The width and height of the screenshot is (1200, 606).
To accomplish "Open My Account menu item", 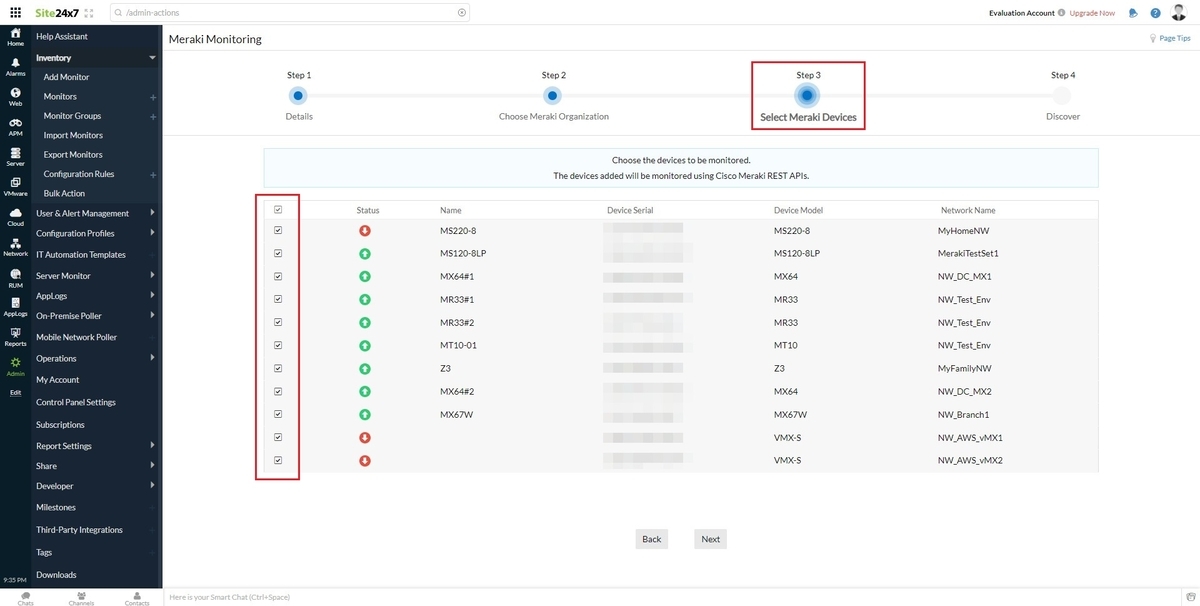I will pyautogui.click(x=57, y=380).
